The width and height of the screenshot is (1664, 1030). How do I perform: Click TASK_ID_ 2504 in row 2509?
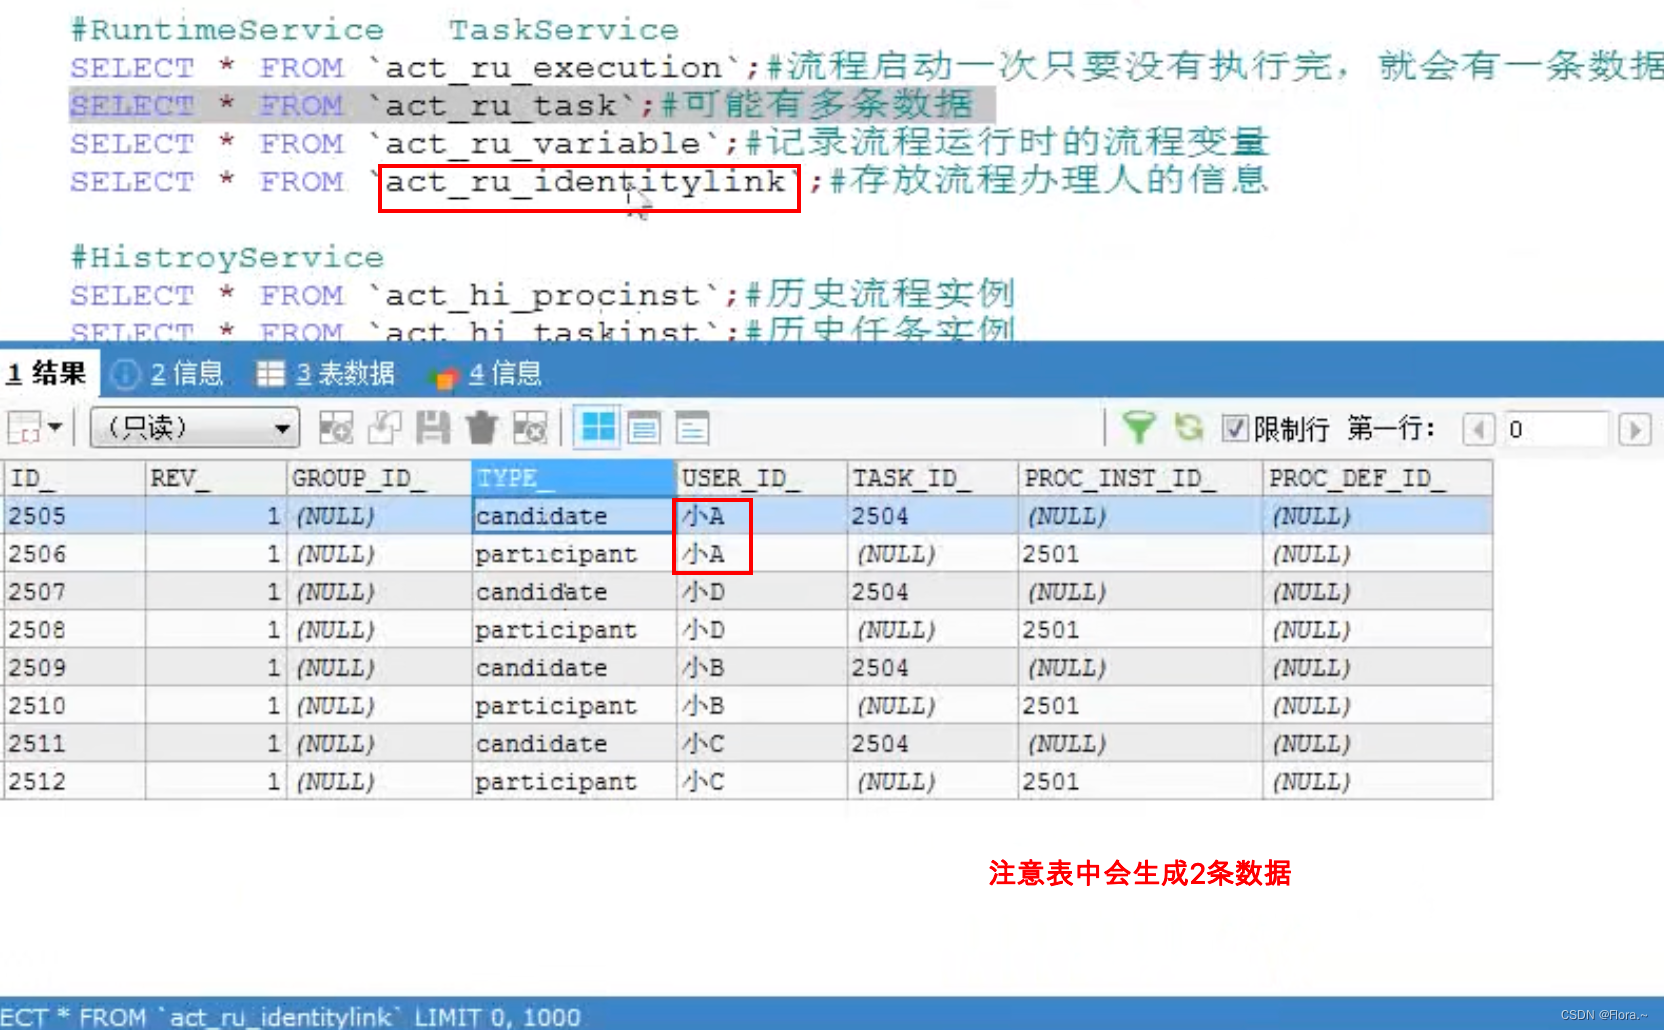pos(933,668)
